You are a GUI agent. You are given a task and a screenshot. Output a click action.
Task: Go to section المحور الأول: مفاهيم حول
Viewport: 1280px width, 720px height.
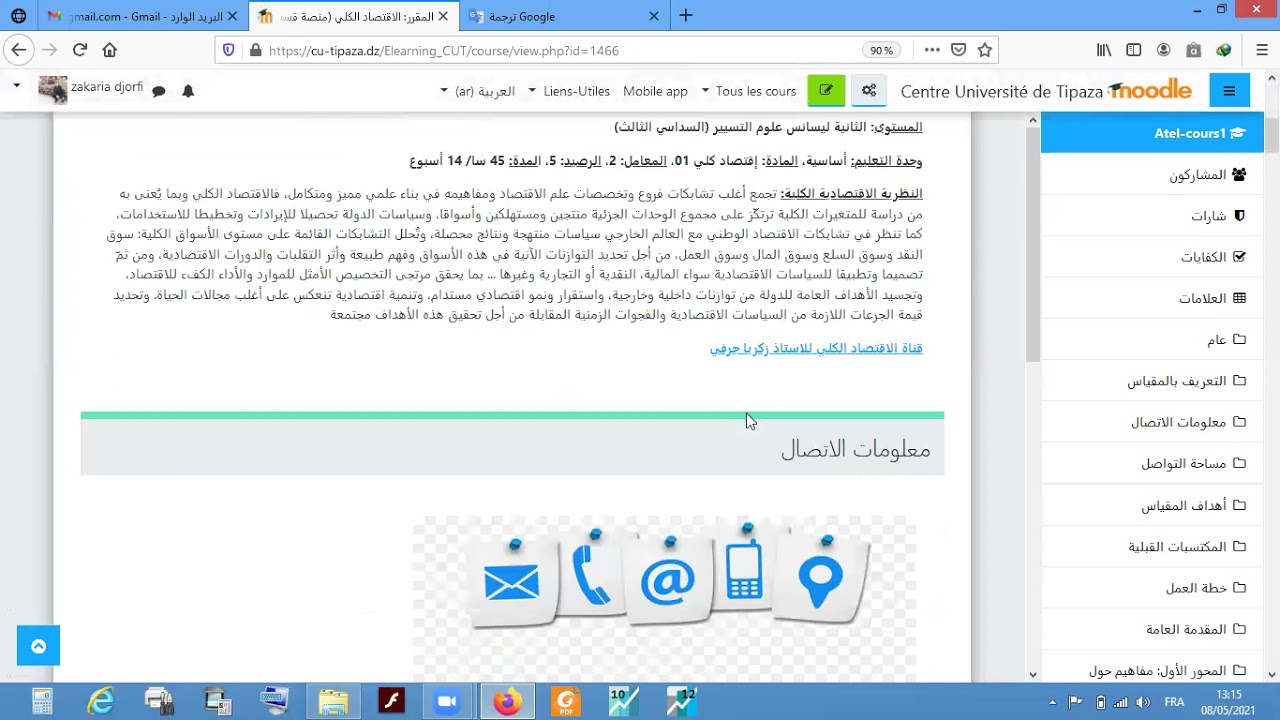click(1152, 668)
